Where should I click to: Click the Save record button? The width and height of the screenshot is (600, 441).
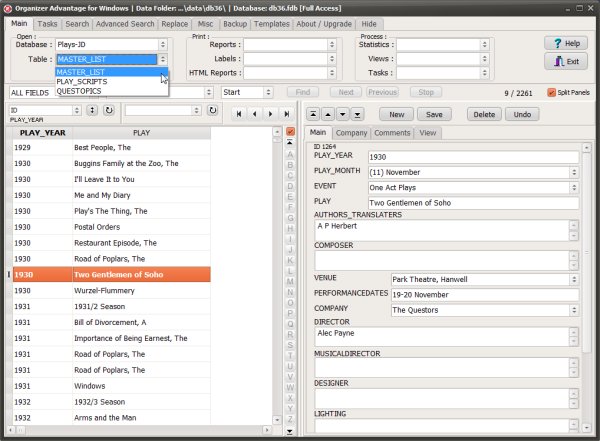(x=434, y=114)
